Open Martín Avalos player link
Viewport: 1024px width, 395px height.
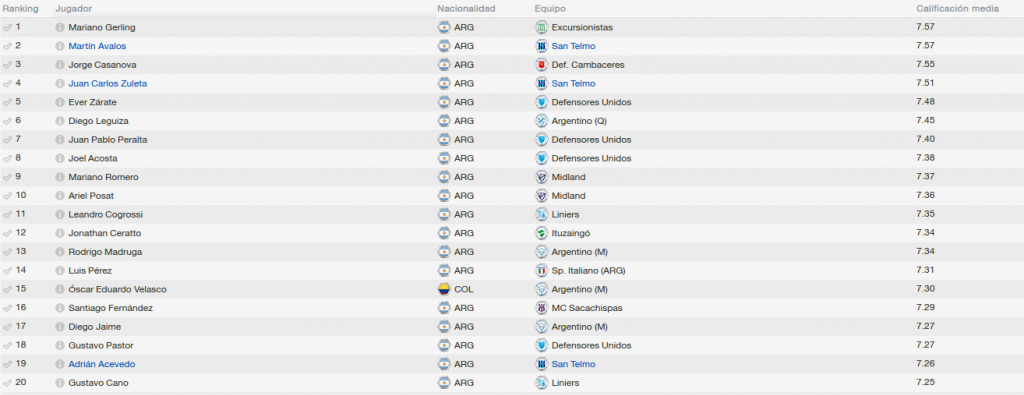pyautogui.click(x=97, y=46)
